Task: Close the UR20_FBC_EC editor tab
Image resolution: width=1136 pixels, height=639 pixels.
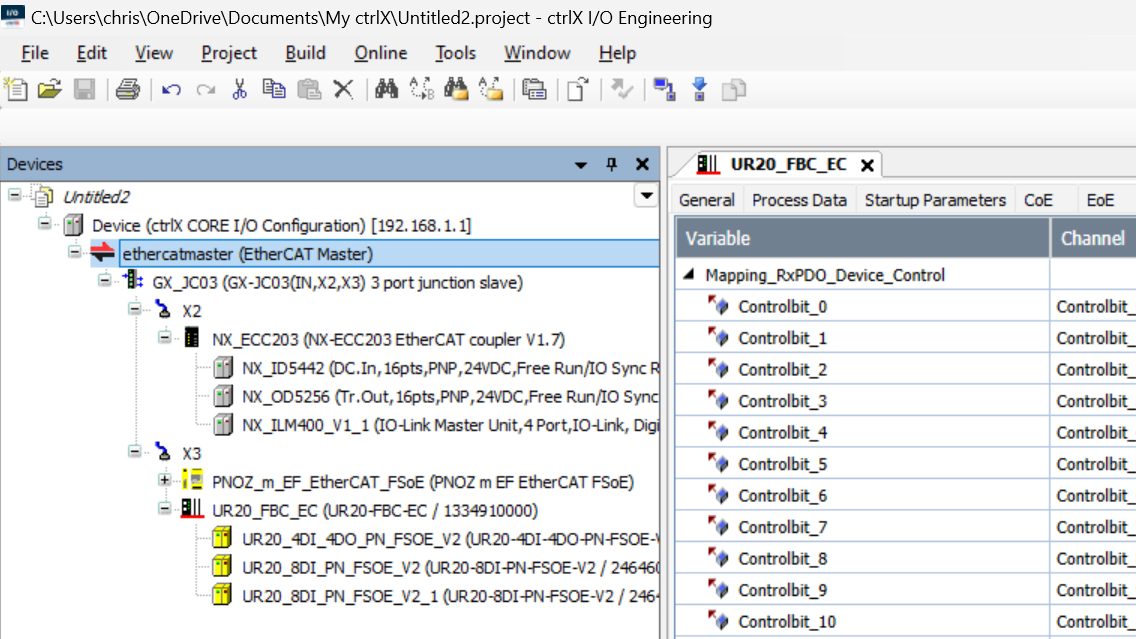Action: (x=867, y=165)
